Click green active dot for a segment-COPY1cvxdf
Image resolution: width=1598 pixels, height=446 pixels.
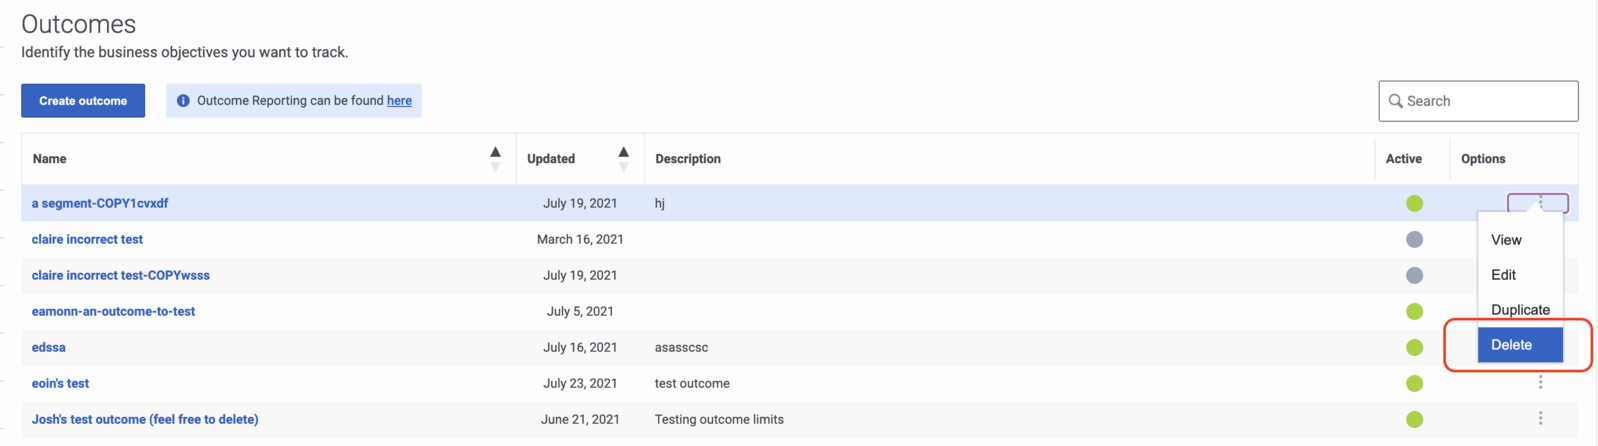click(1414, 203)
